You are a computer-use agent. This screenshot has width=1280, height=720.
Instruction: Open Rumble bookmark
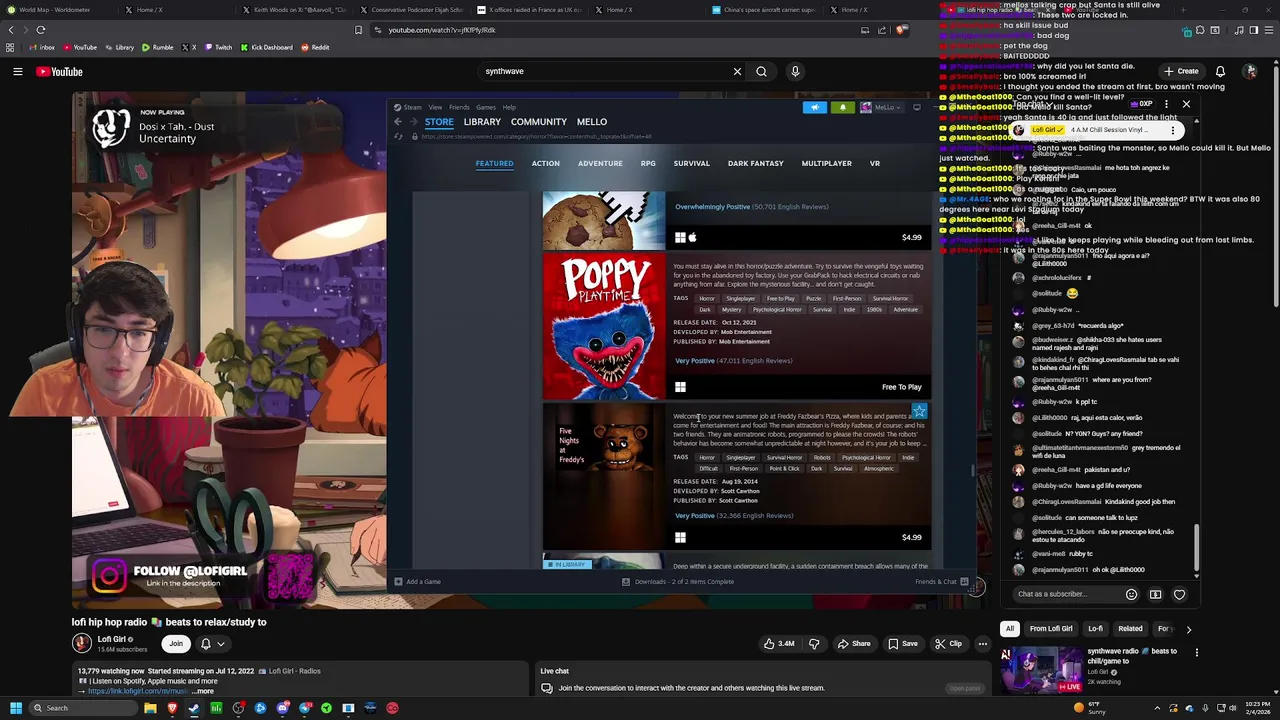[x=157, y=47]
